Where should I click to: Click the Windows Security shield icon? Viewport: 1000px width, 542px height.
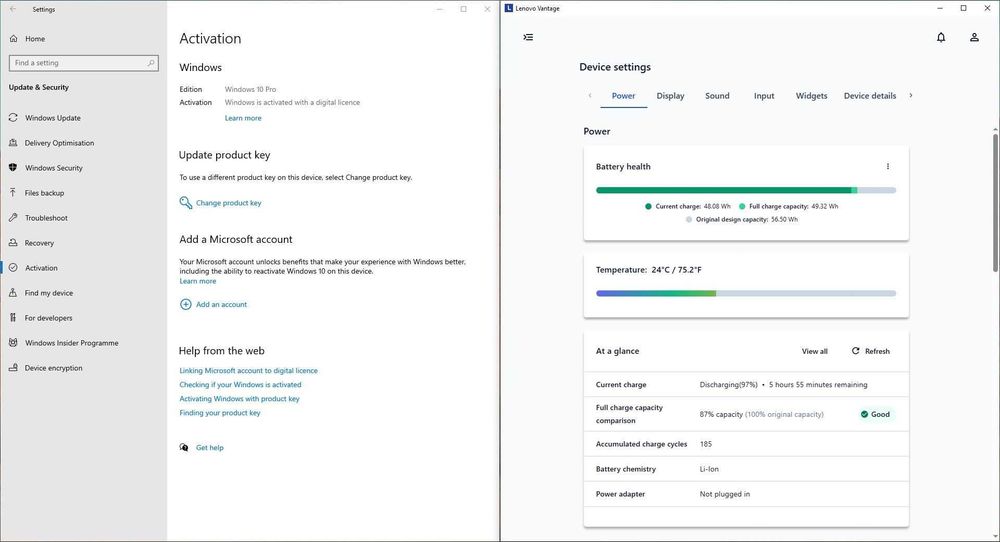coord(13,168)
